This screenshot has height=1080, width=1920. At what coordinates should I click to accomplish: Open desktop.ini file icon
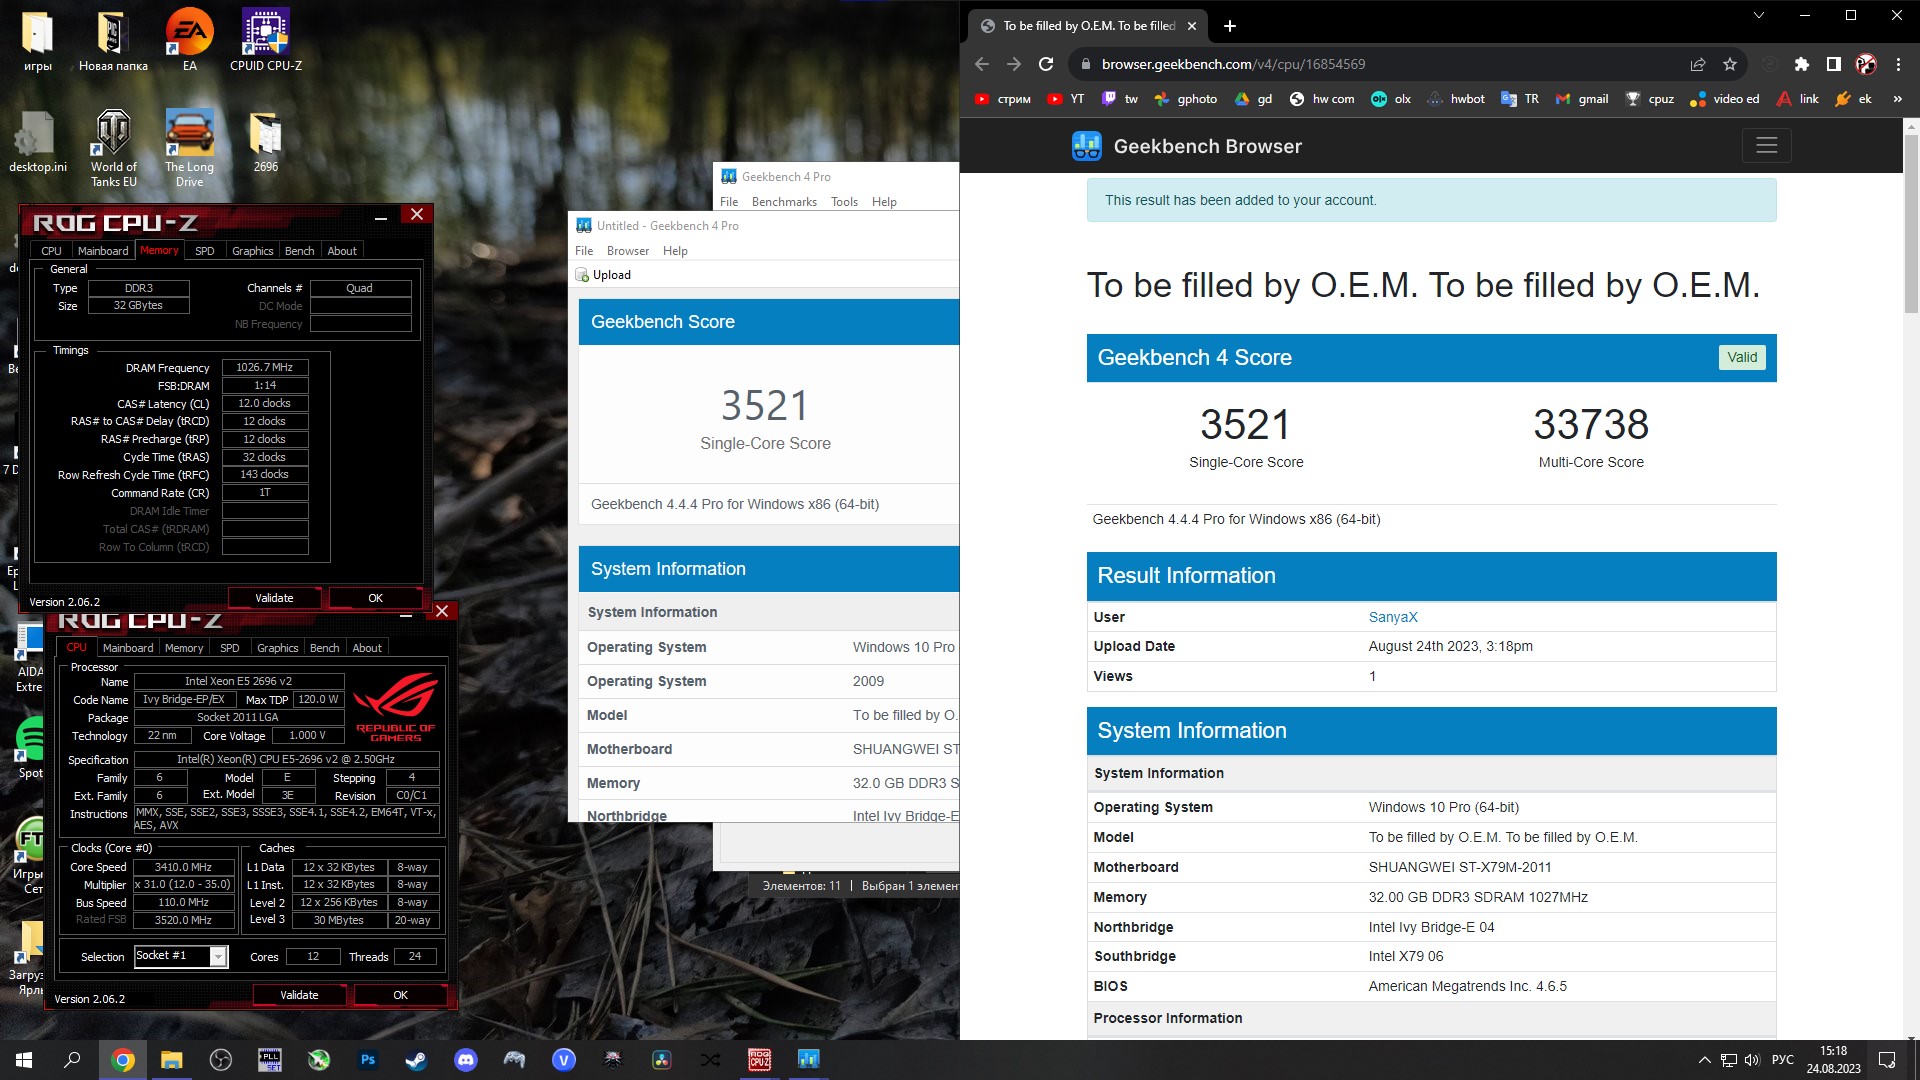pos(37,142)
